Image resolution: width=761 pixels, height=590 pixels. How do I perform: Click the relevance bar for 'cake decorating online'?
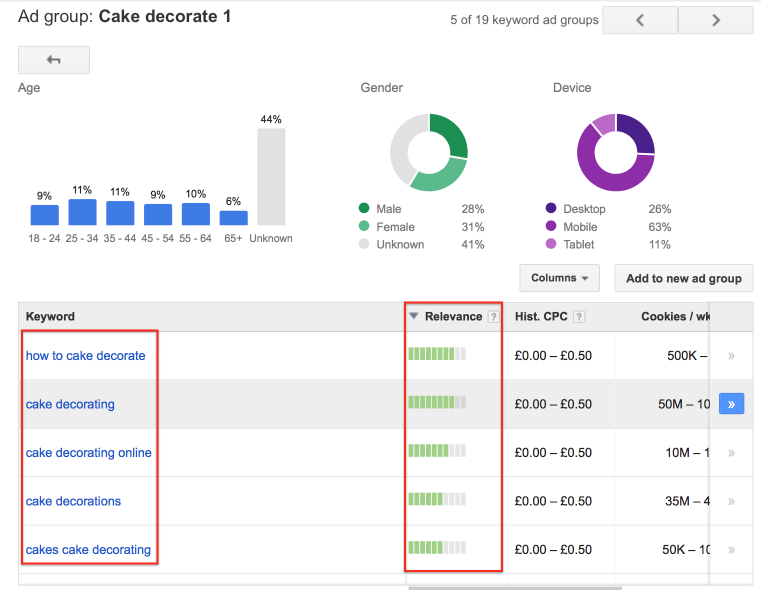pyautogui.click(x=437, y=451)
